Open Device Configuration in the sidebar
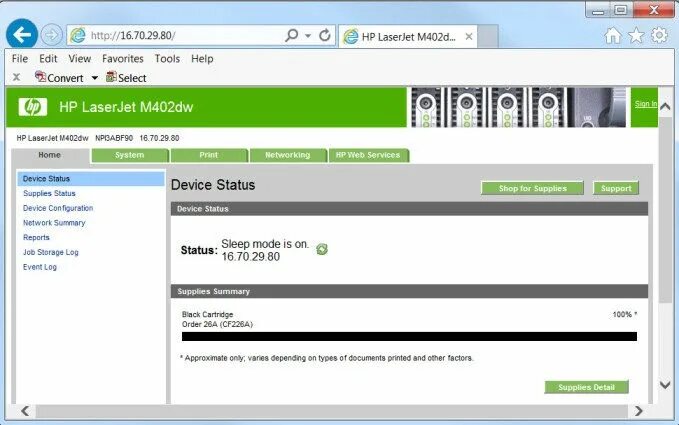679x425 pixels. pos(58,208)
